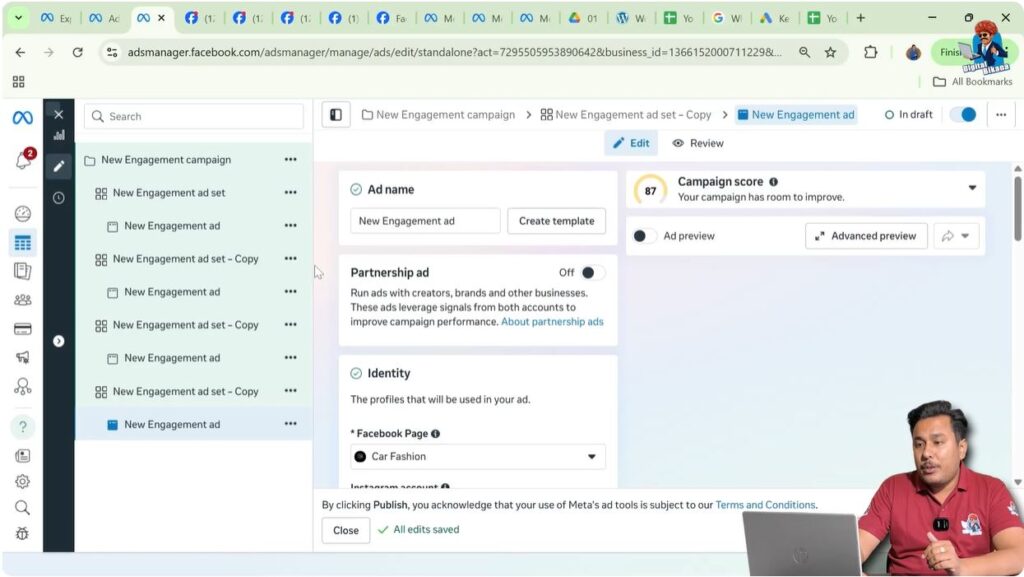Click the Meta logo at sidebar top
Image resolution: width=1024 pixels, height=577 pixels.
coord(22,117)
